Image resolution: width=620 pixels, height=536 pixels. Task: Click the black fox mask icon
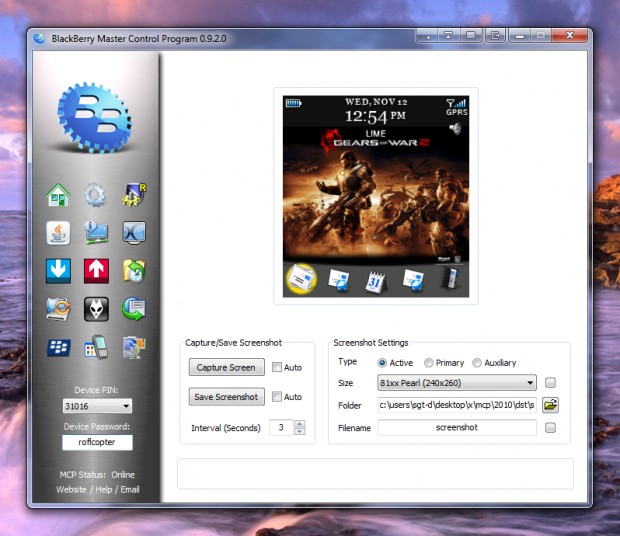[96, 309]
